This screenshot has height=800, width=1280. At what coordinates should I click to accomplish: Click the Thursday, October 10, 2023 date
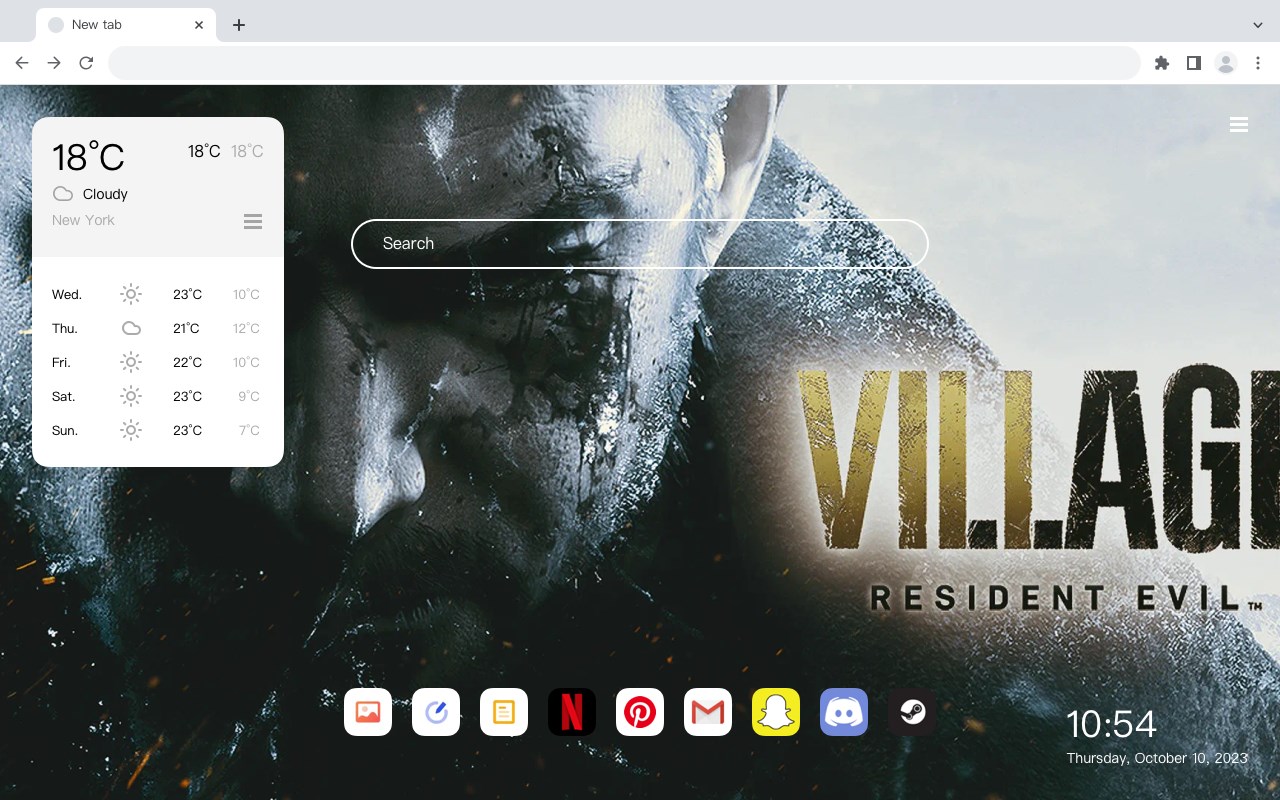(1157, 758)
